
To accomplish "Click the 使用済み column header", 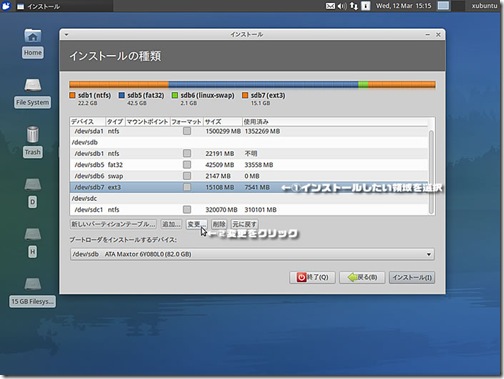I will point(335,122).
